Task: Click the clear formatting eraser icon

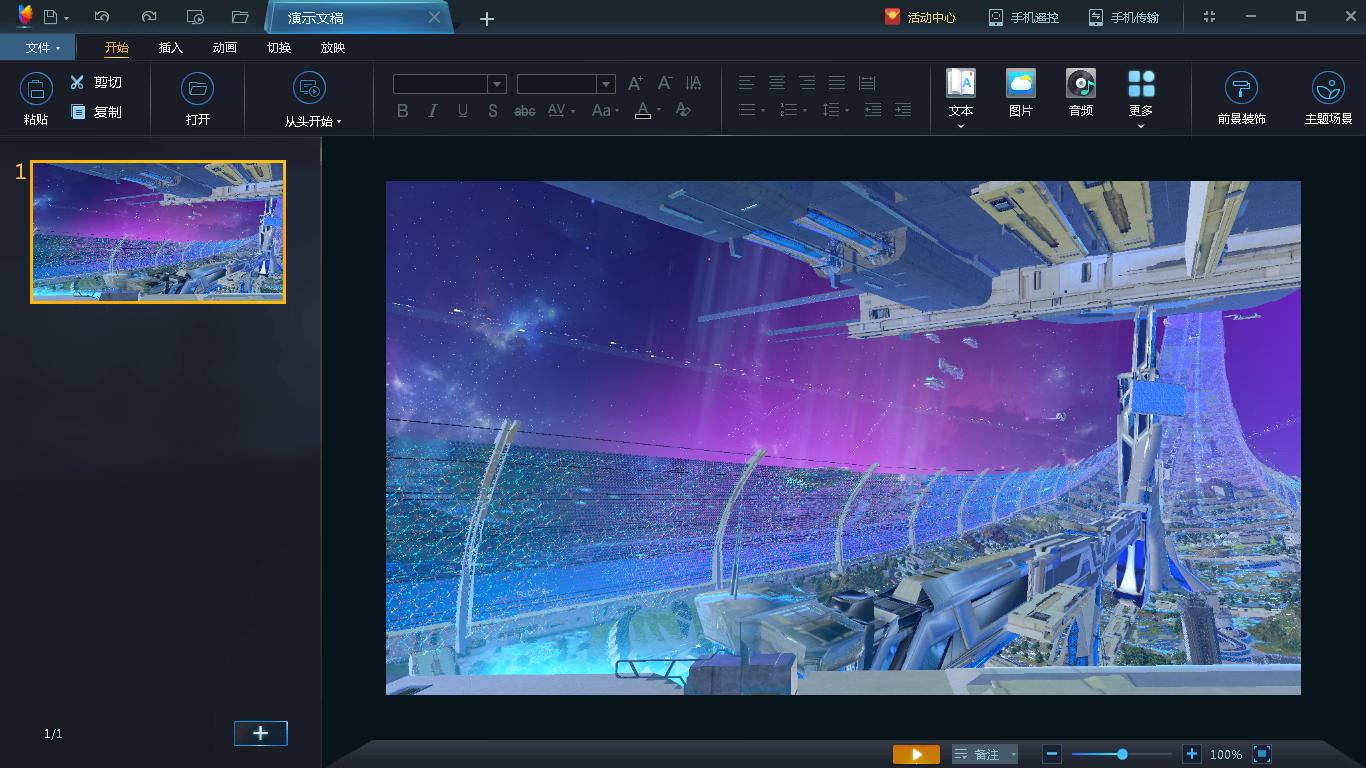Action: pos(683,110)
